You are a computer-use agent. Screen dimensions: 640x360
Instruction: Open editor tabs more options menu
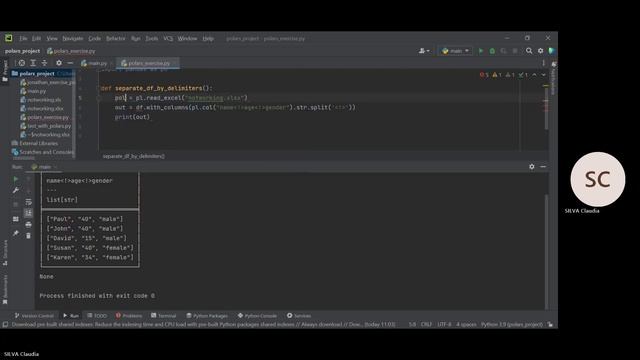pos(543,63)
